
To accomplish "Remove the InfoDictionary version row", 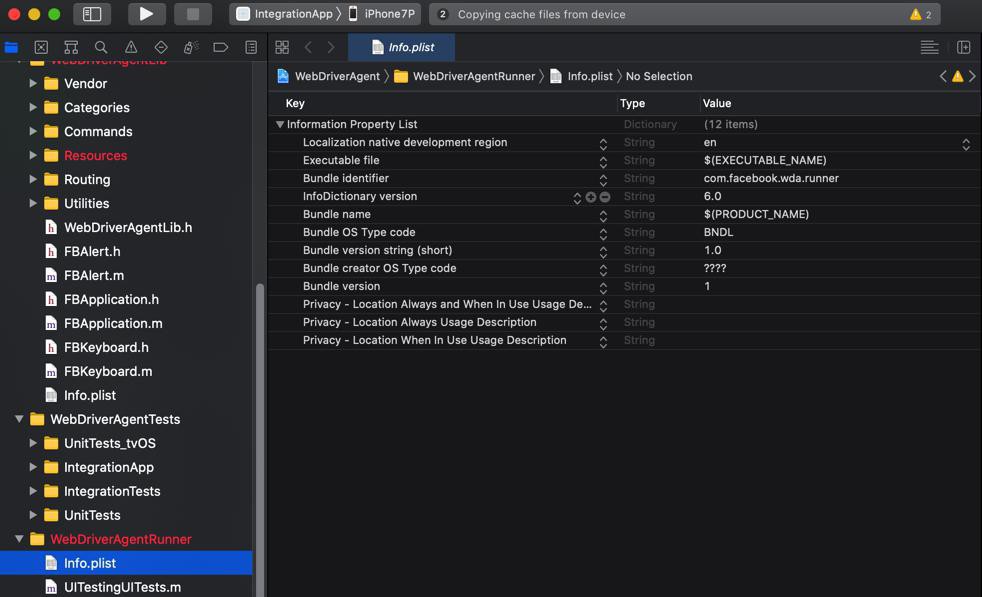I will point(605,197).
